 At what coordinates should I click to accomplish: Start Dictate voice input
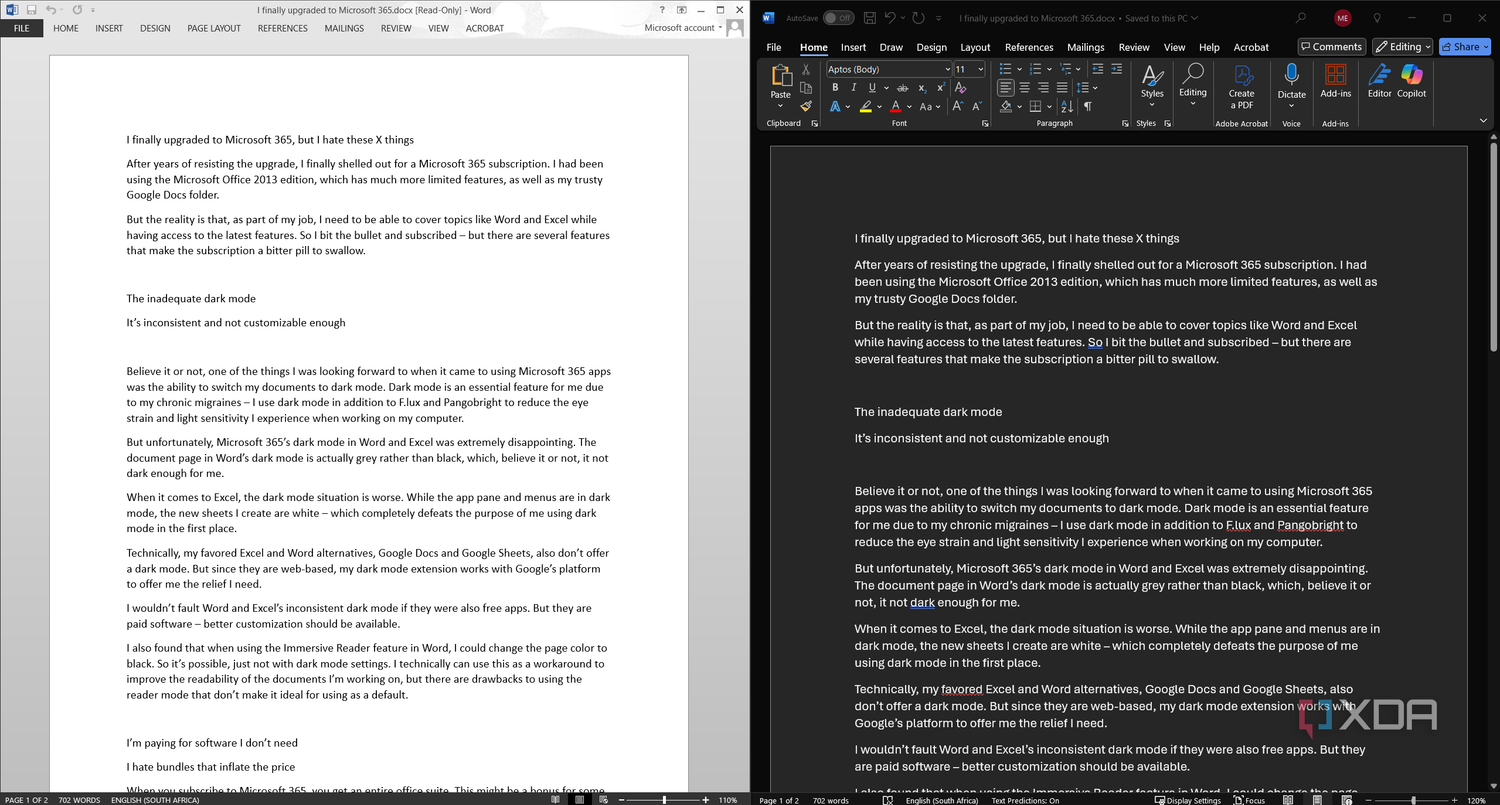1291,81
